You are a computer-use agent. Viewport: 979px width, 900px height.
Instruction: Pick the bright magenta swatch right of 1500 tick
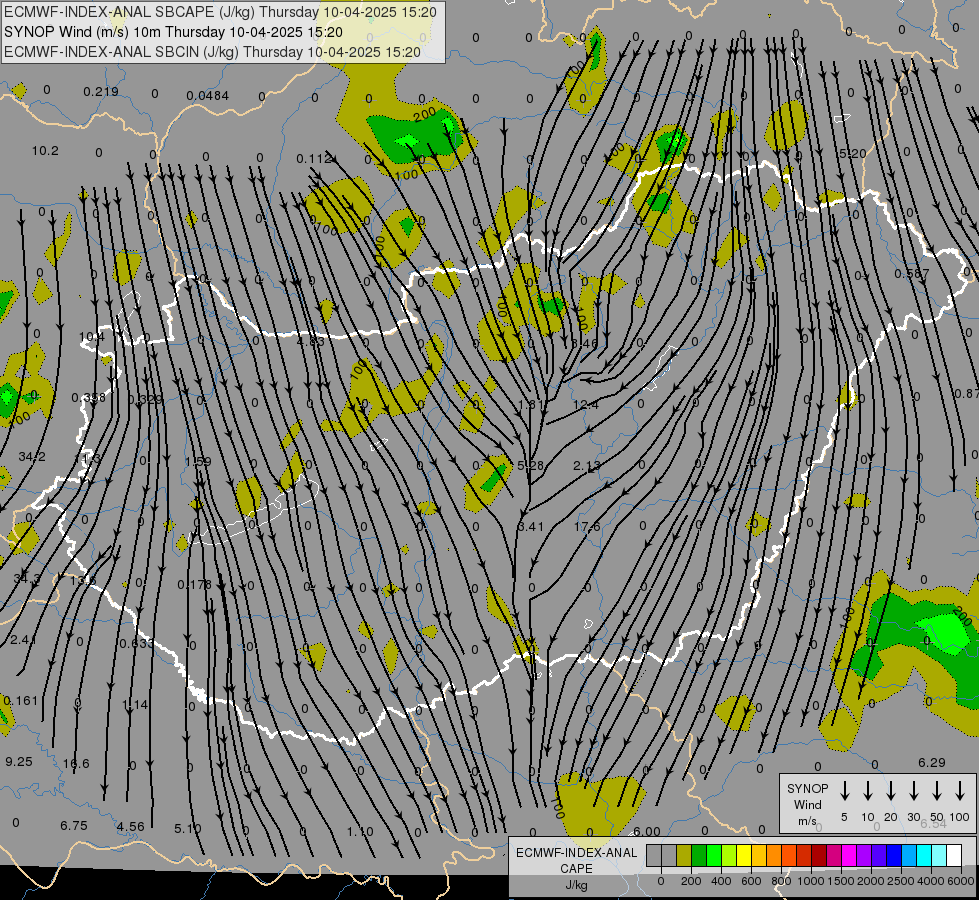[x=849, y=855]
